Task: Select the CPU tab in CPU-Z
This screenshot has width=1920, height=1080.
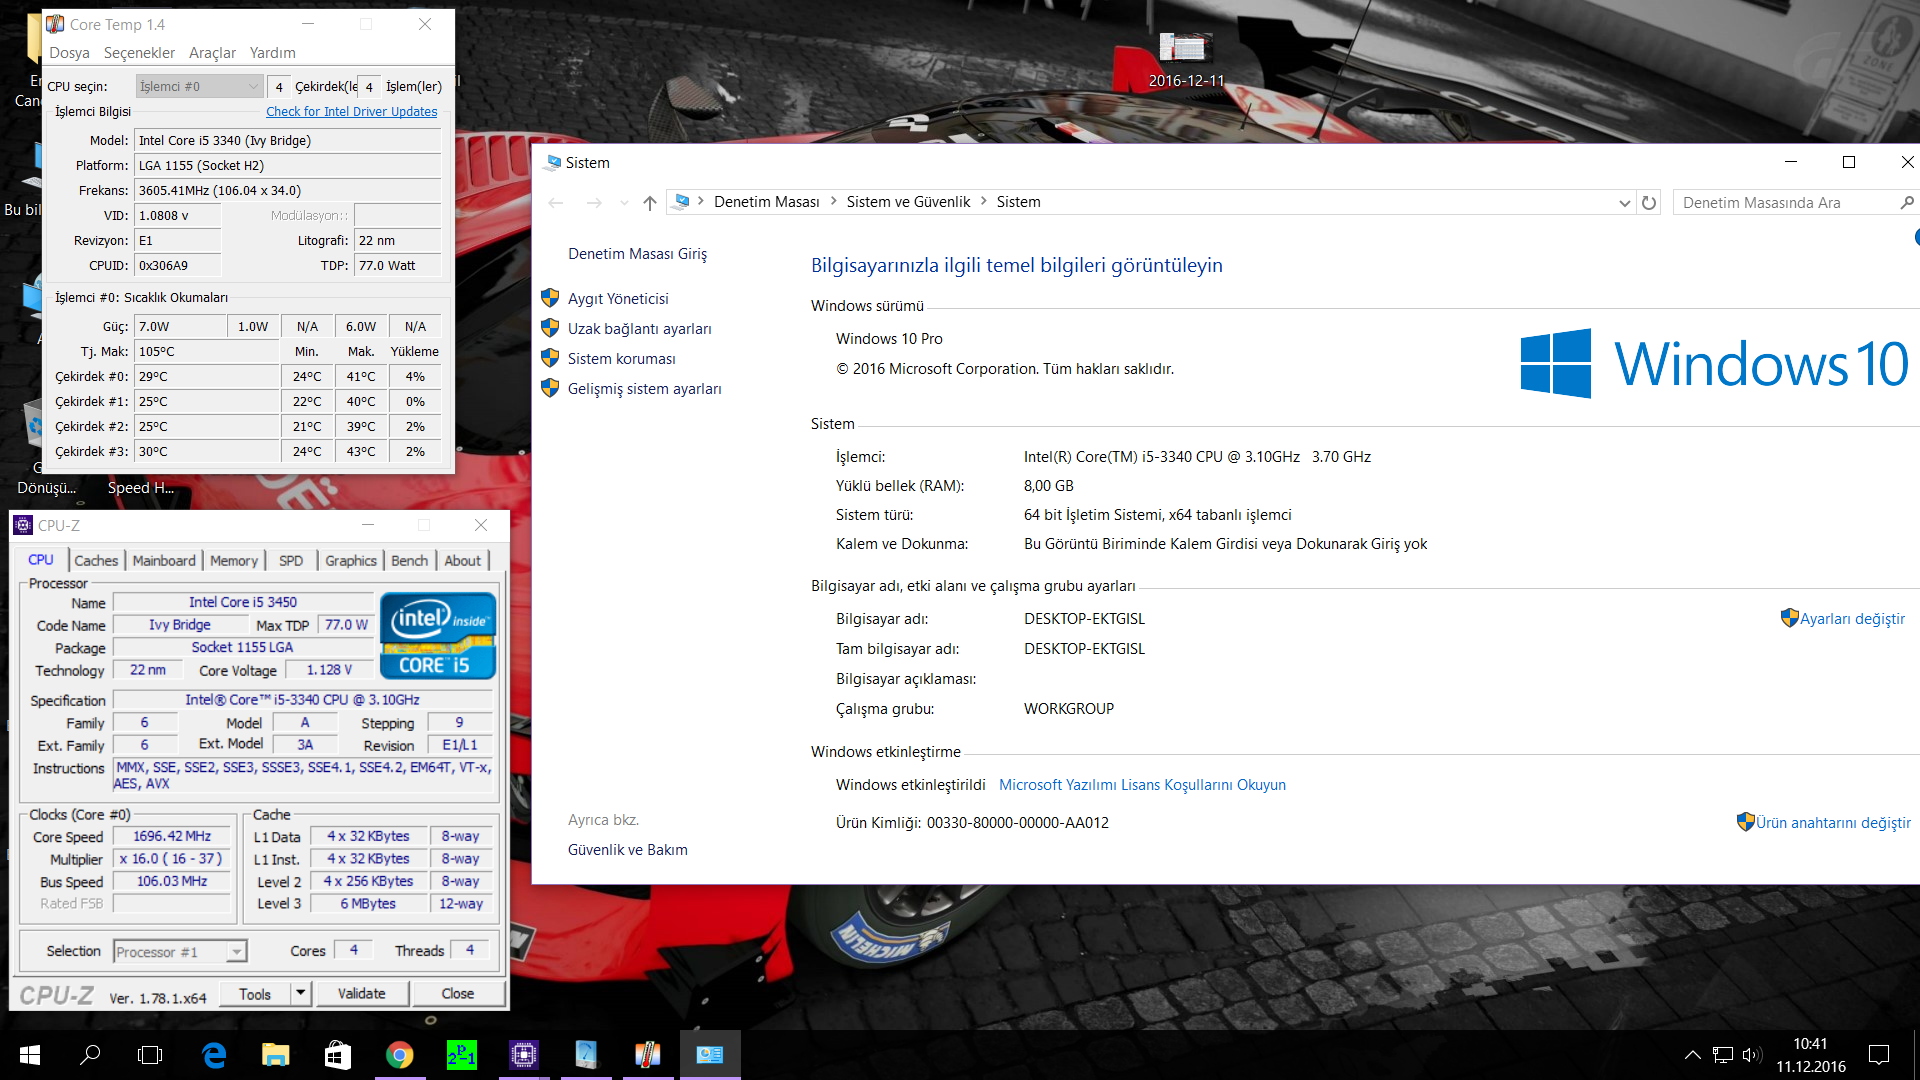Action: tap(41, 560)
